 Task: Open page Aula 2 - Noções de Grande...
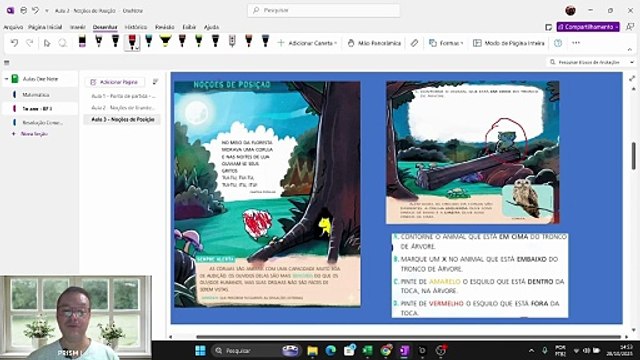(122, 108)
